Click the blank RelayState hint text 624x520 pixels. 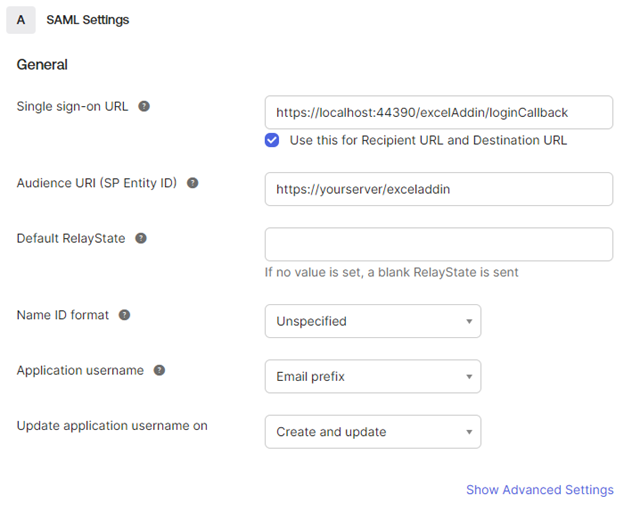point(391,272)
